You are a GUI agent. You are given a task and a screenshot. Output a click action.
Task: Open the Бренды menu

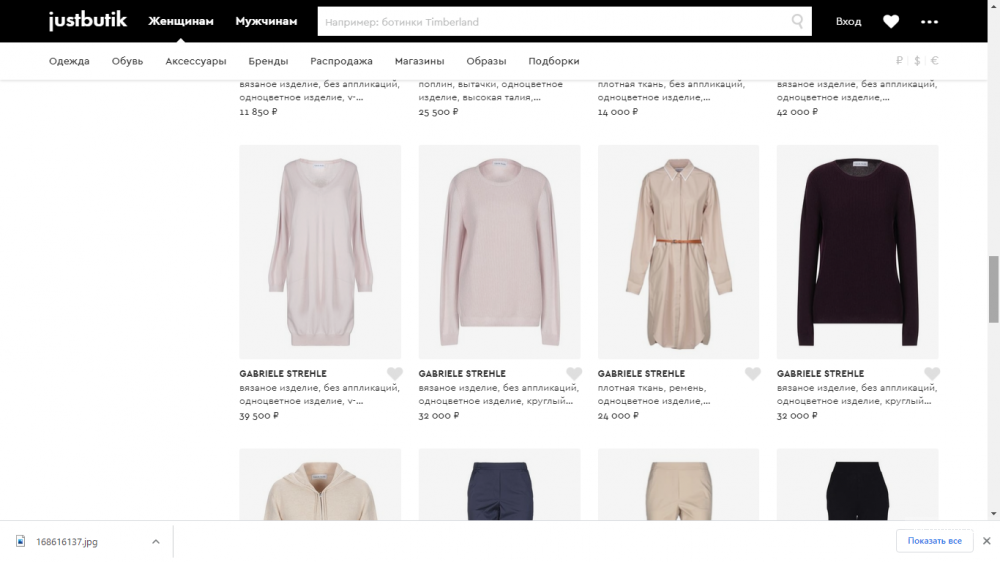tap(268, 61)
